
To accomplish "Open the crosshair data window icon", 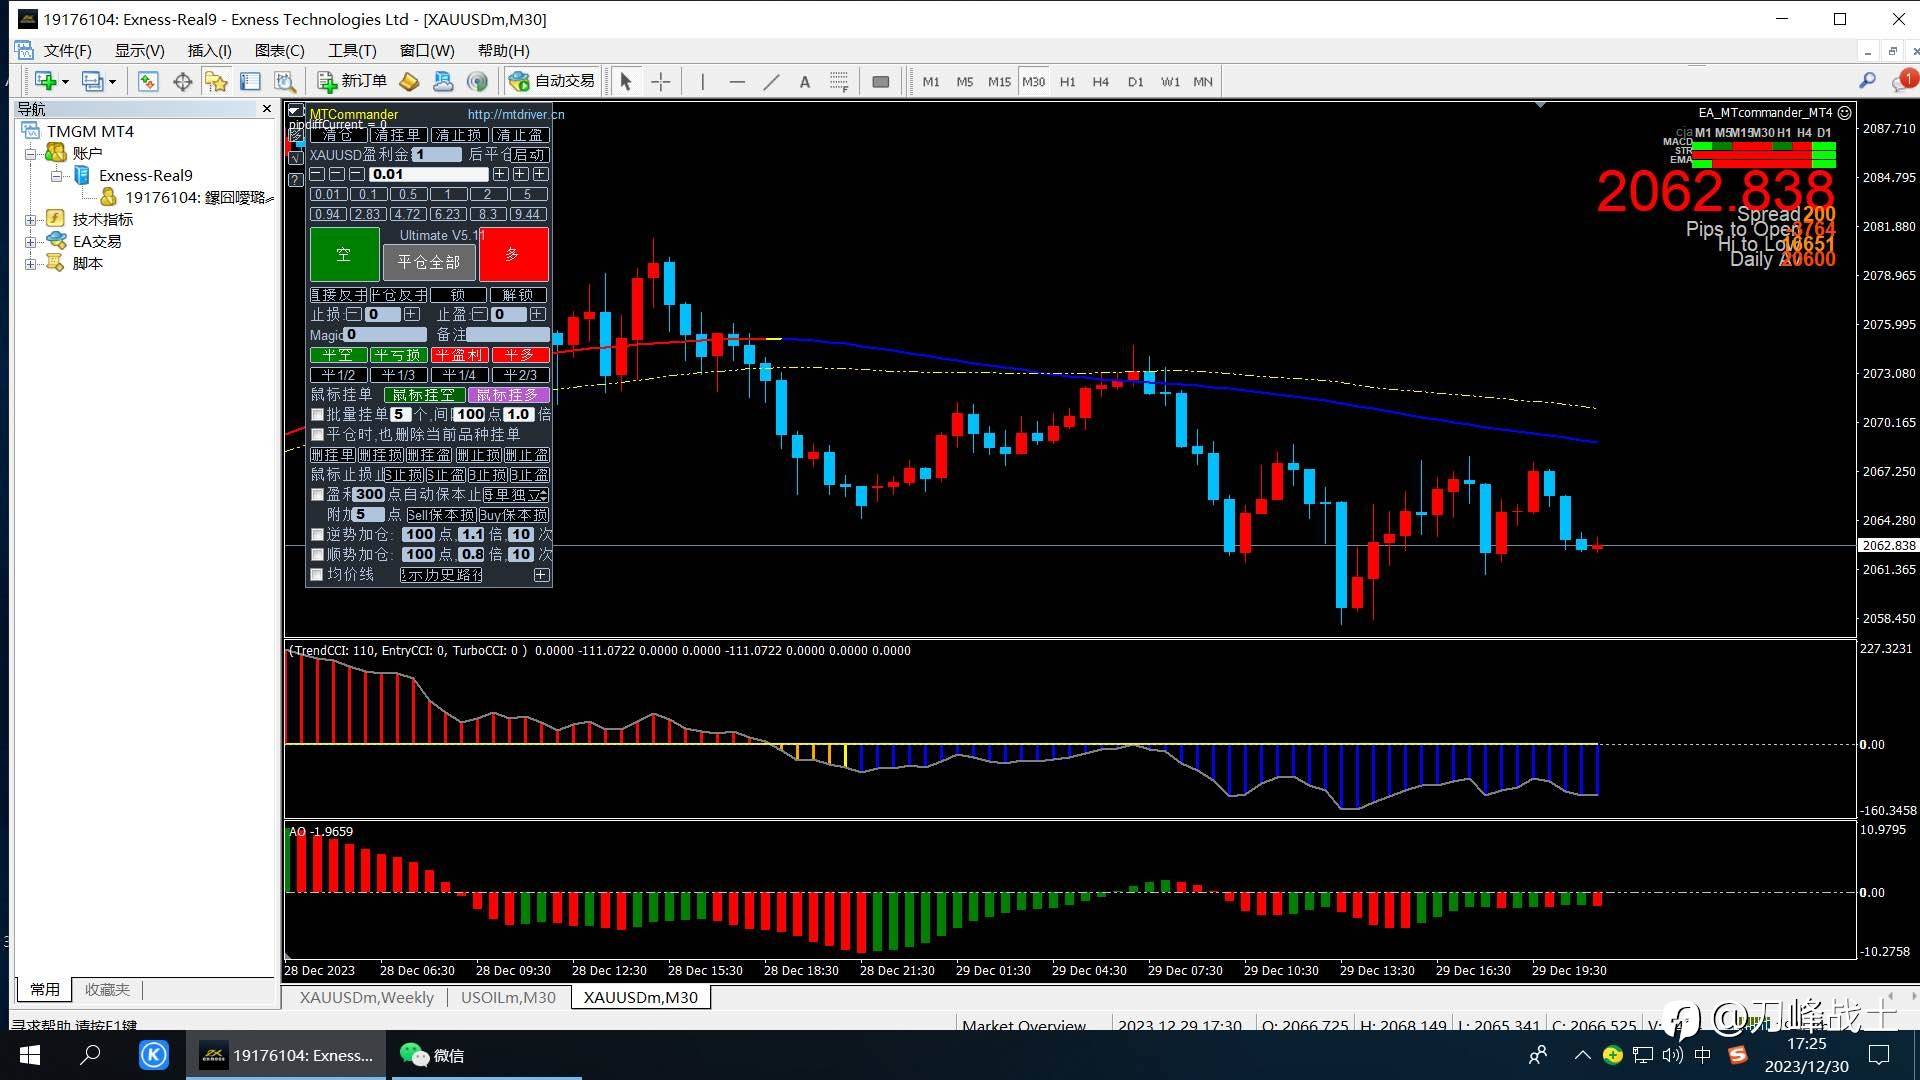I will tap(182, 82).
